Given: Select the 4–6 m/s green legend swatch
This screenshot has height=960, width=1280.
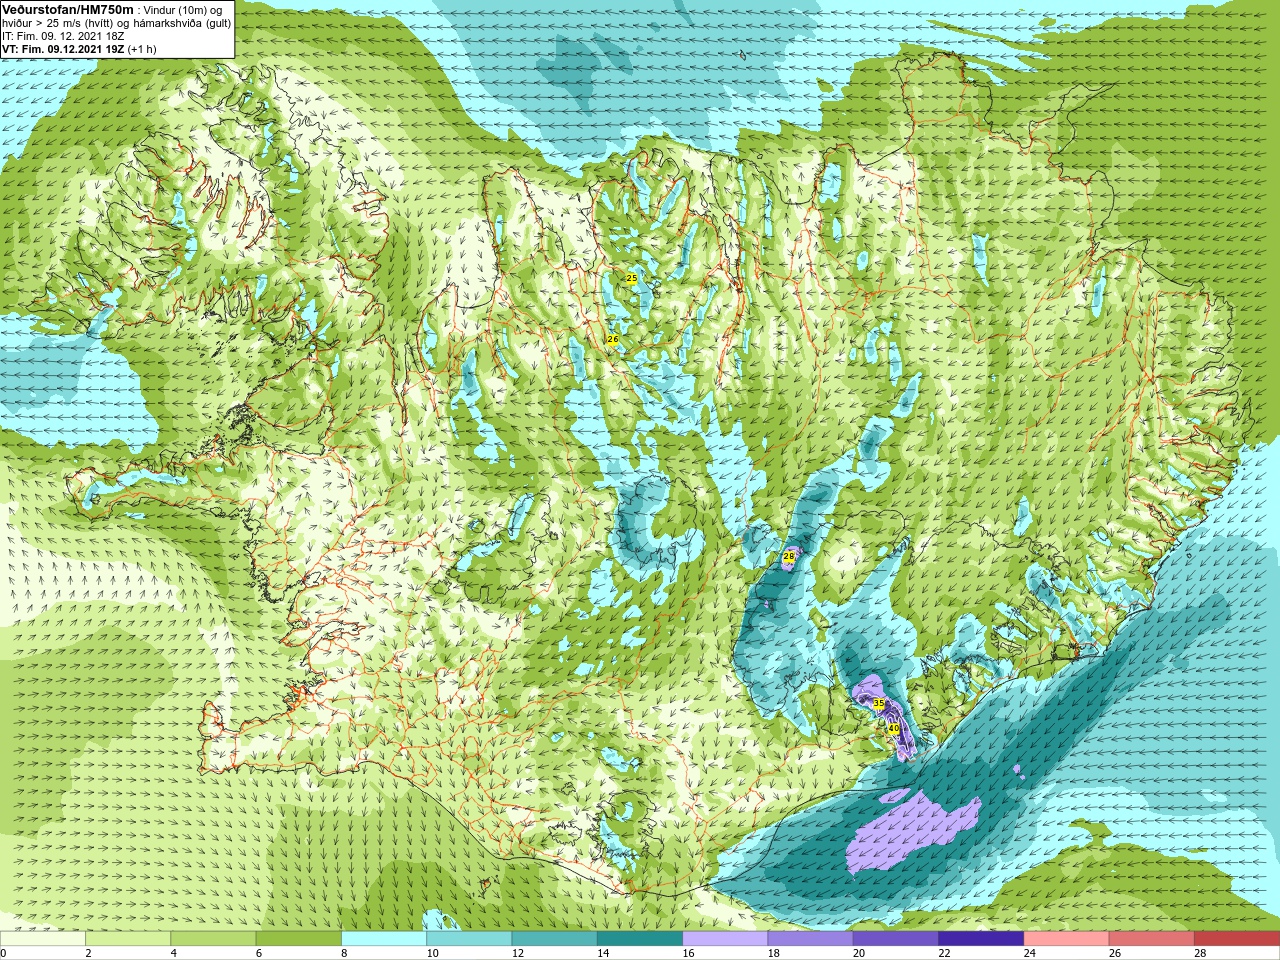Looking at the screenshot, I should (213, 939).
